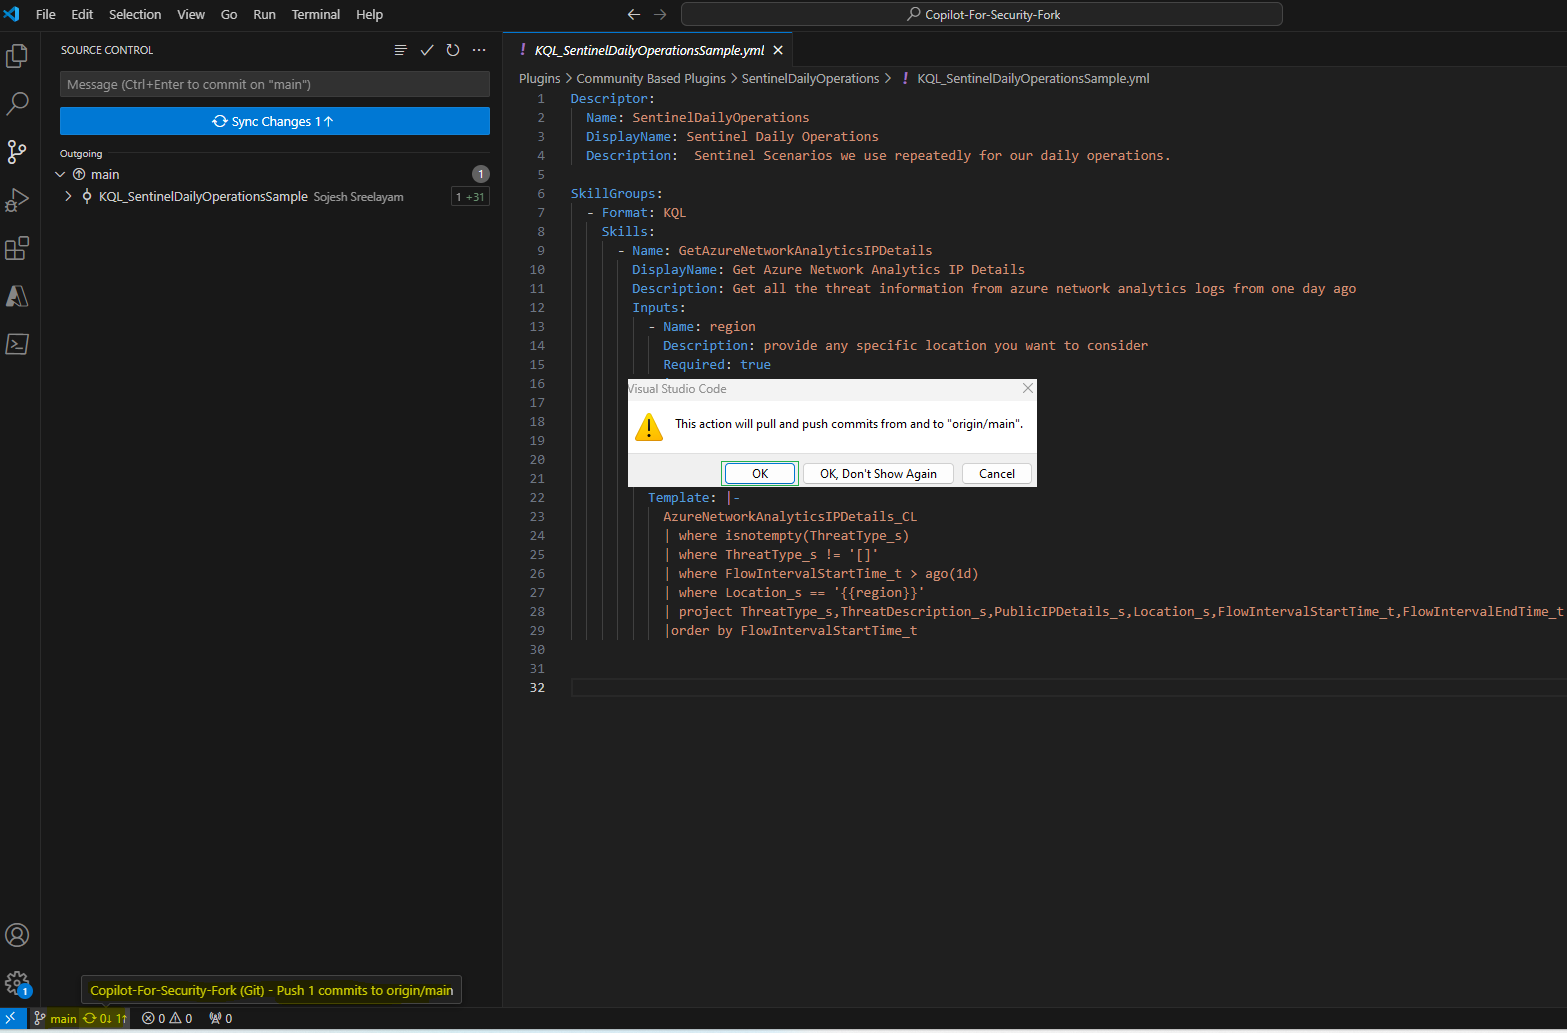1567x1033 pixels.
Task: Click the refresh icon in Source Control
Action: click(453, 50)
